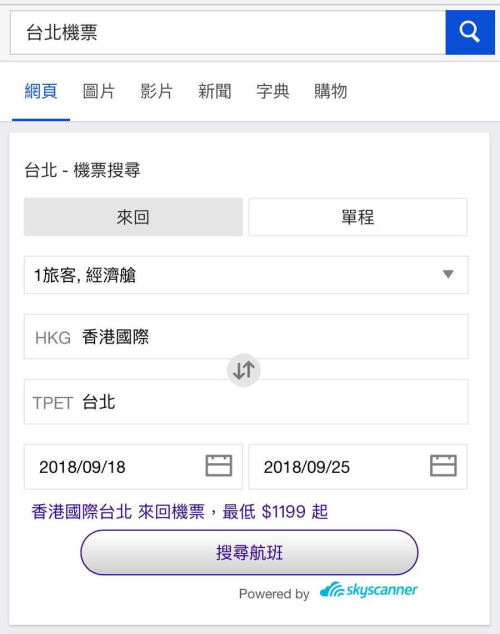Click 搜尋航班 search flights button

[249, 552]
